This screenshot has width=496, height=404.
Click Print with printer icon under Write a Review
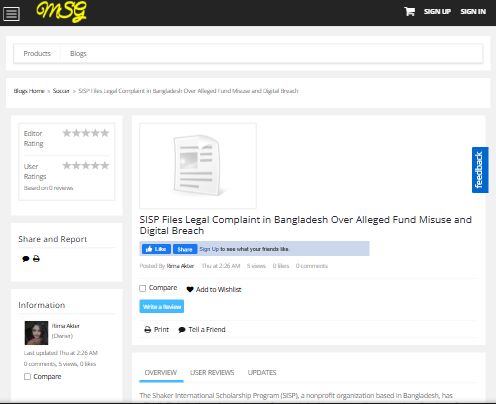pyautogui.click(x=156, y=330)
